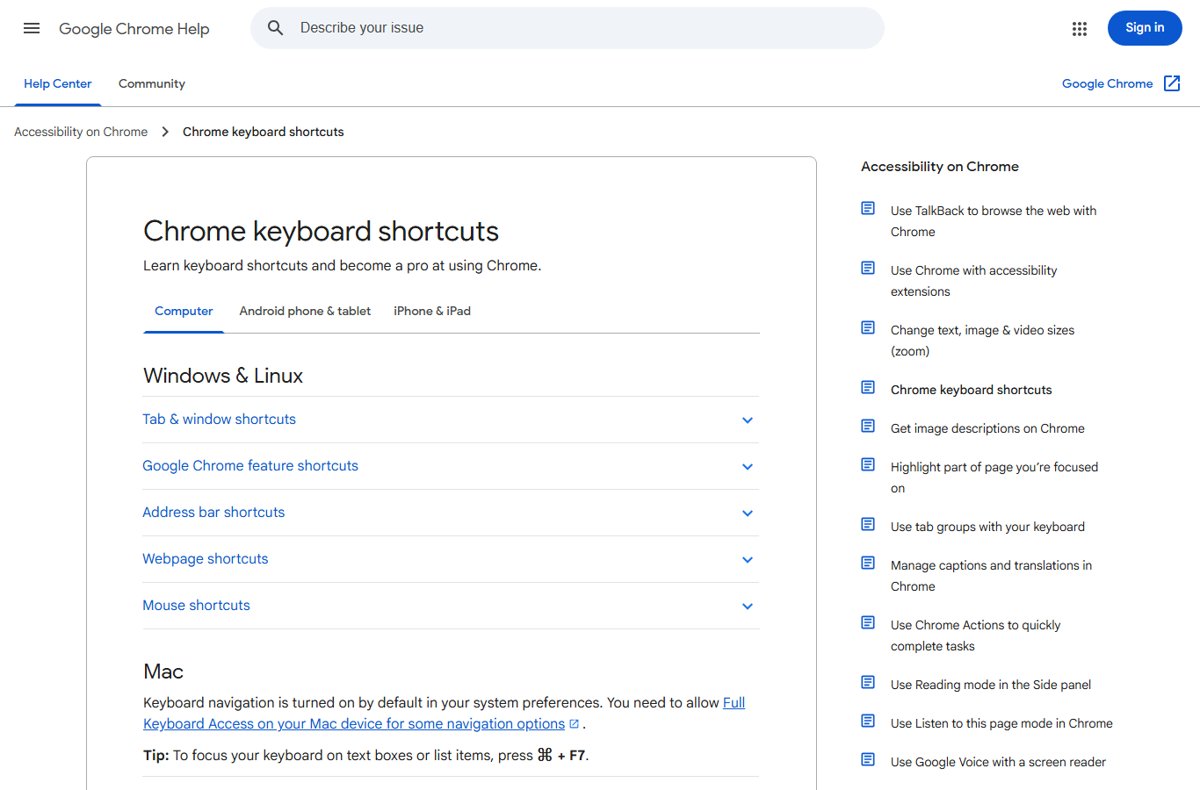The width and height of the screenshot is (1200, 790).
Task: Click article icon beside Chrome keyboard shortcuts
Action: click(868, 388)
